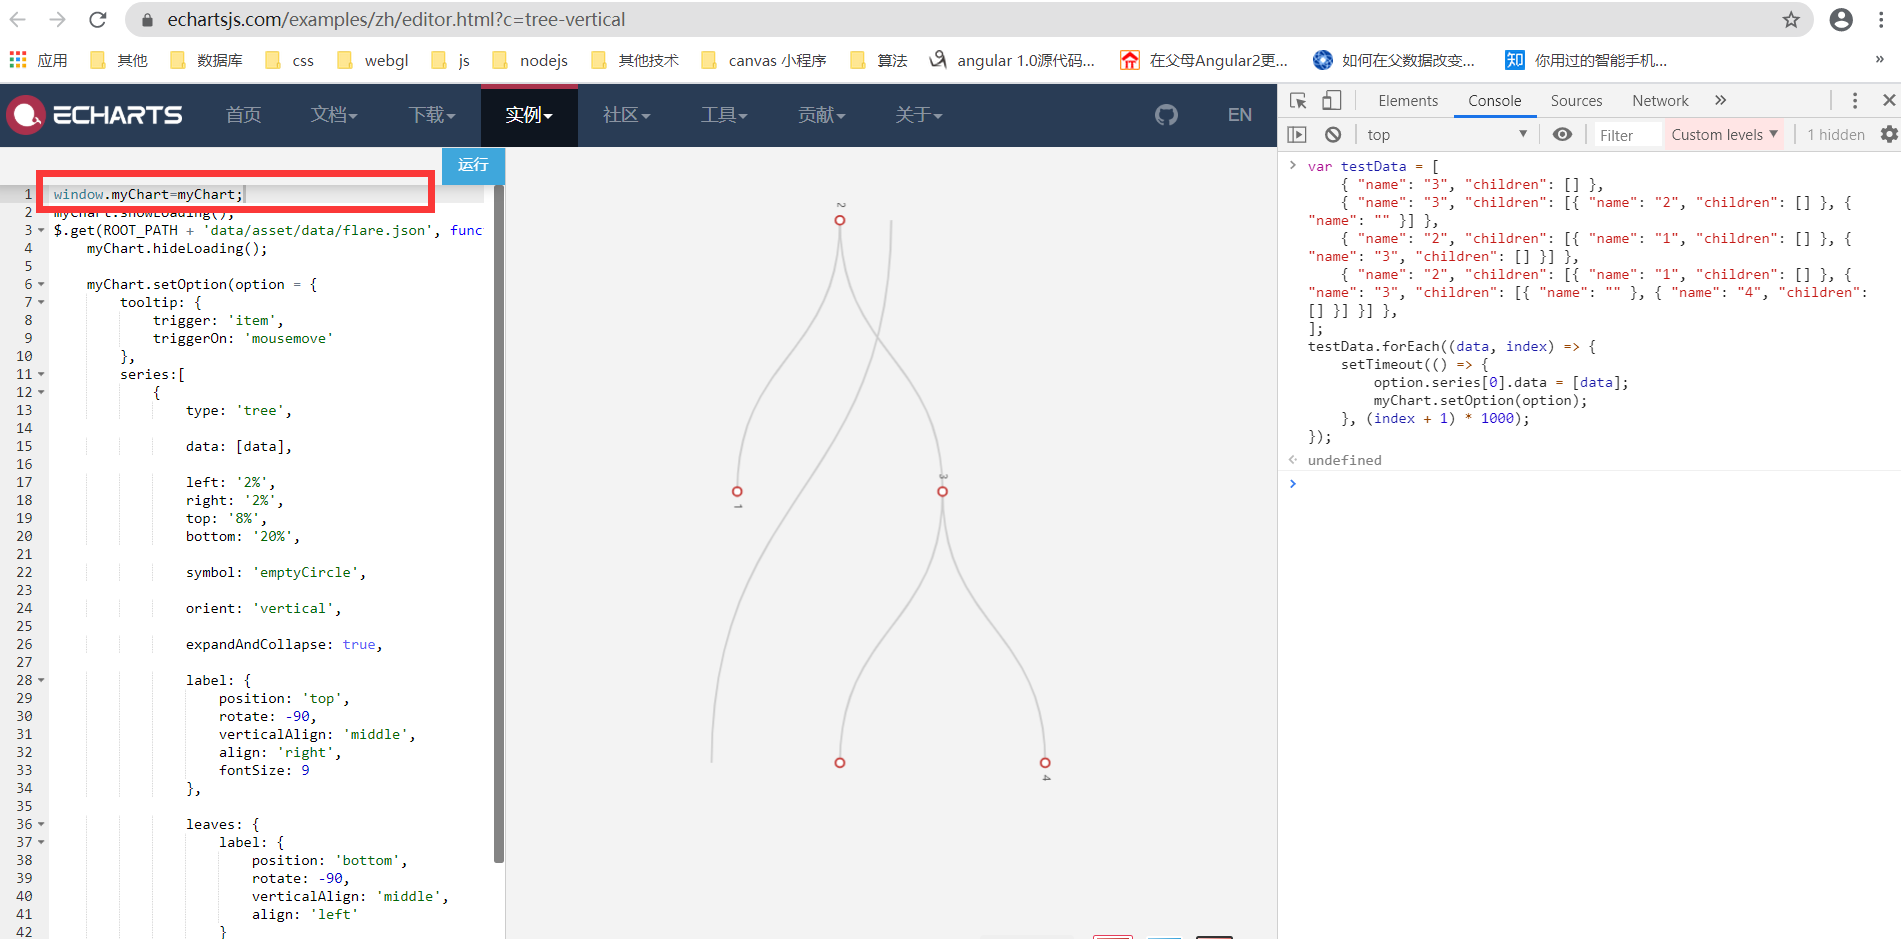This screenshot has width=1901, height=939.
Task: Activate DevTools inspect element tool
Action: click(1298, 100)
